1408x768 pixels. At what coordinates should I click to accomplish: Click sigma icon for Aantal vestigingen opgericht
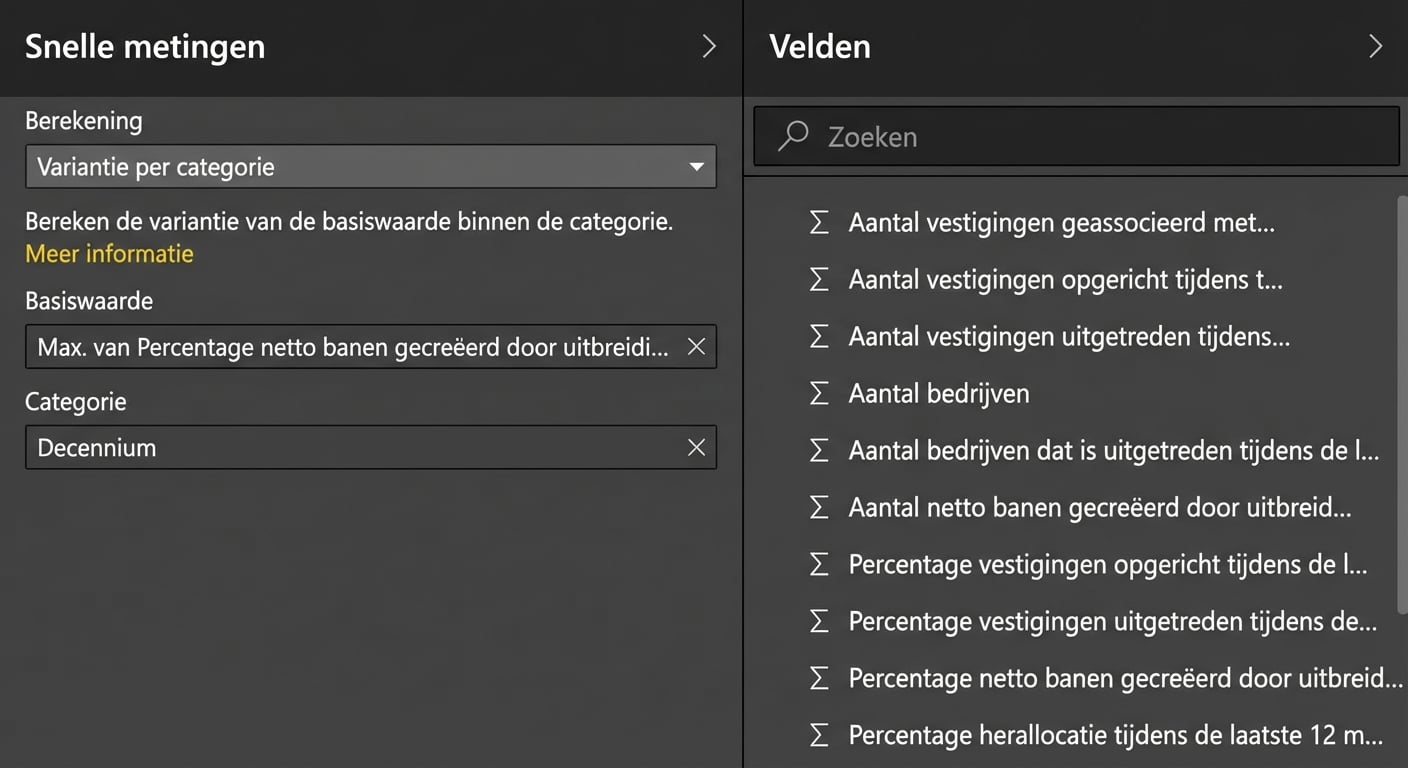point(819,280)
